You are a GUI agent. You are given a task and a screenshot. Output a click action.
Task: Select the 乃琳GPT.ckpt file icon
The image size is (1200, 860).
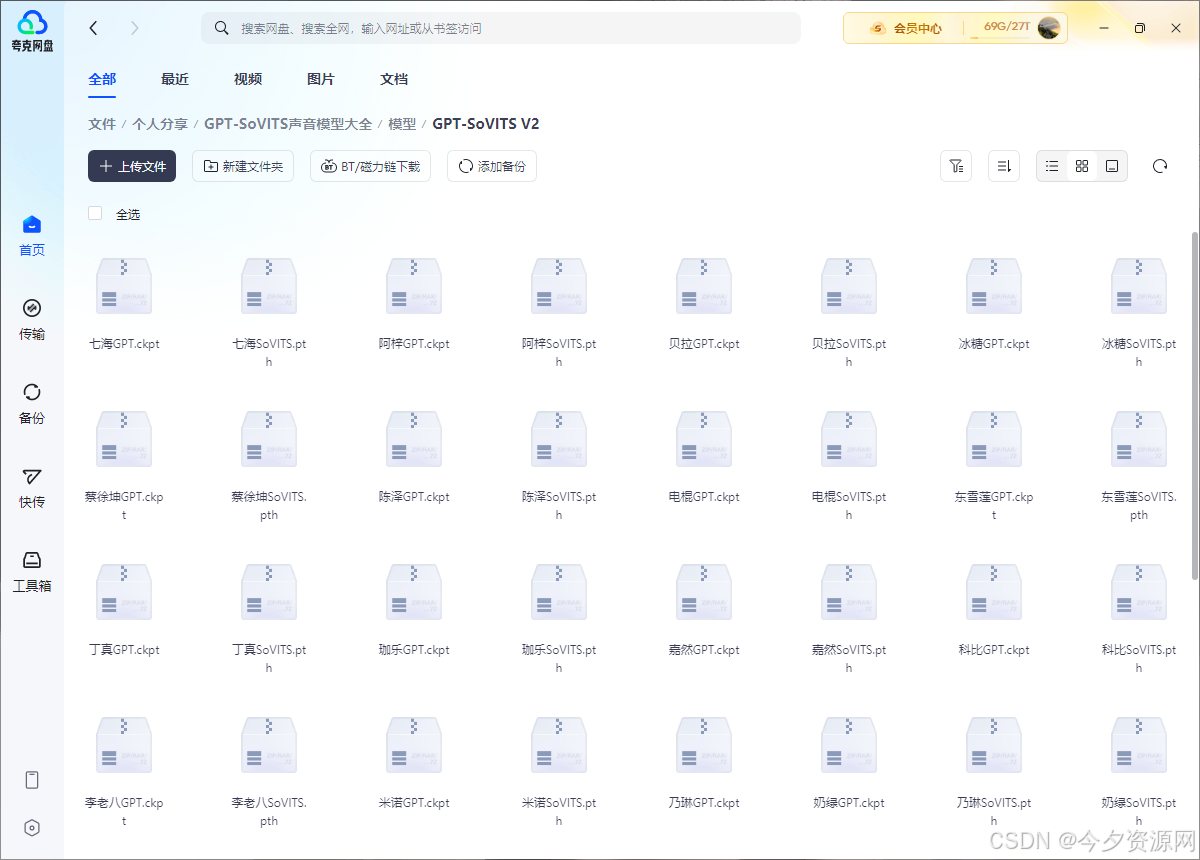click(704, 745)
